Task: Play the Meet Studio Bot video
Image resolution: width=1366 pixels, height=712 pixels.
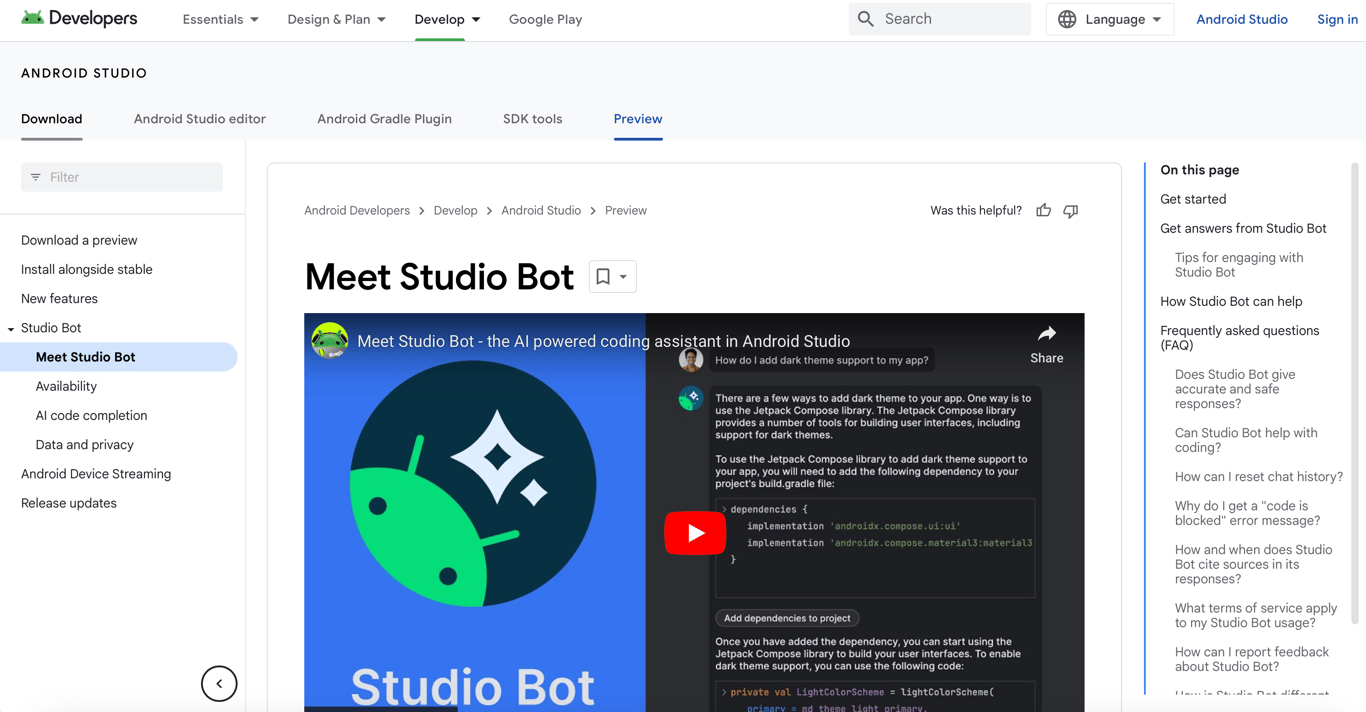Action: pos(695,533)
